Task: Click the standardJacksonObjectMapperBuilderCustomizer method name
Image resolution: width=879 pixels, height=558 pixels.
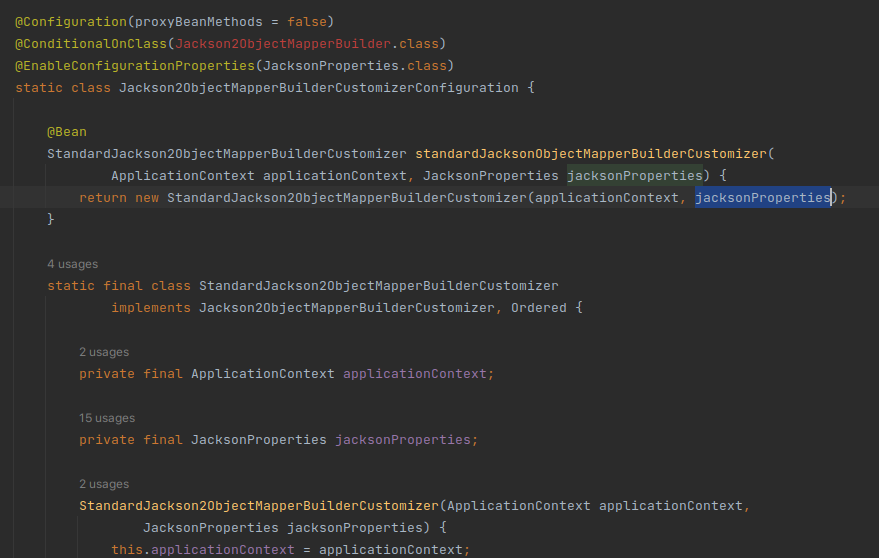Action: click(x=591, y=154)
